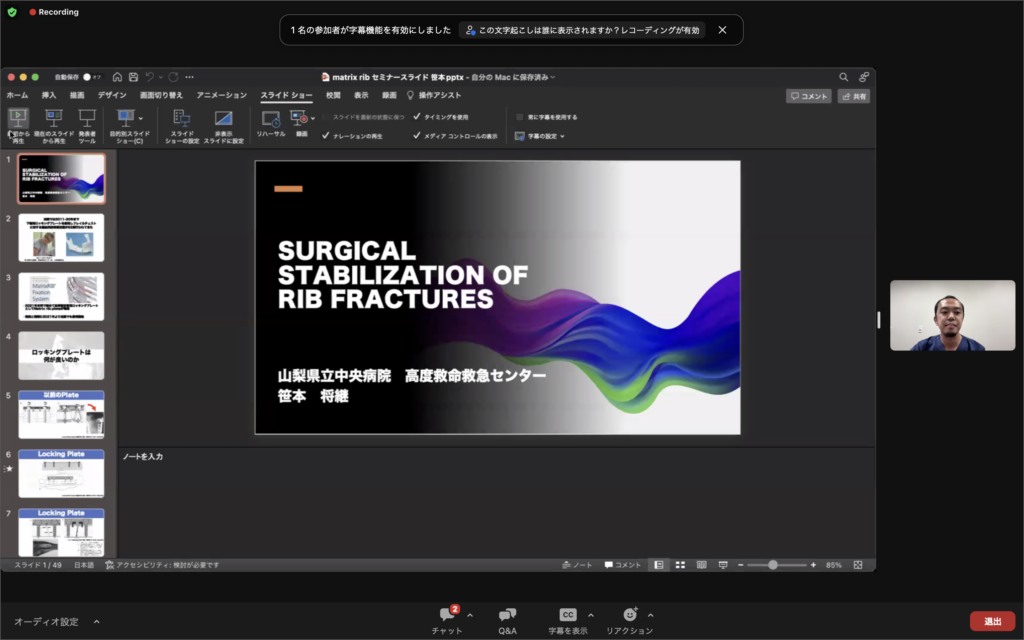The image size is (1024, 640).
Task: Toggle Play Narrations (ナレーションの再生) checkbox
Action: [326, 135]
